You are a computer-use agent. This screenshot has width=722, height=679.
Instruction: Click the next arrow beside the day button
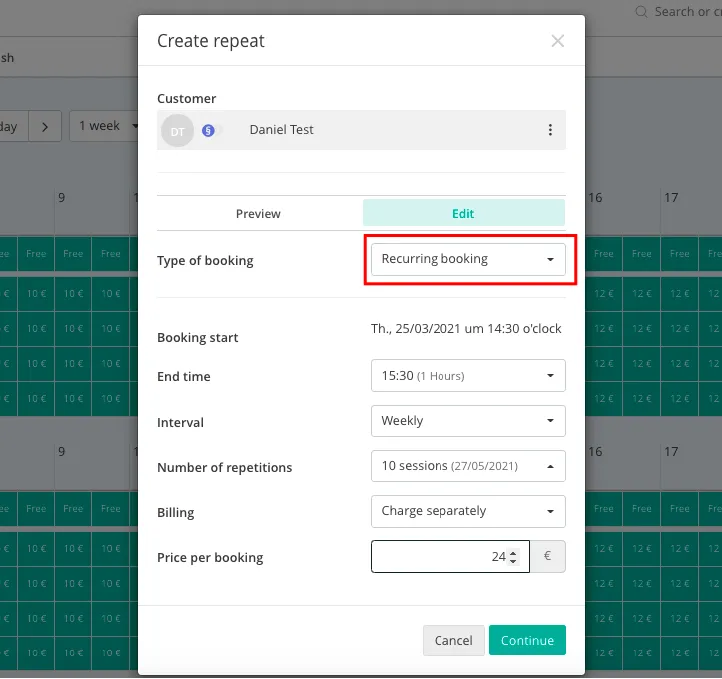point(44,127)
